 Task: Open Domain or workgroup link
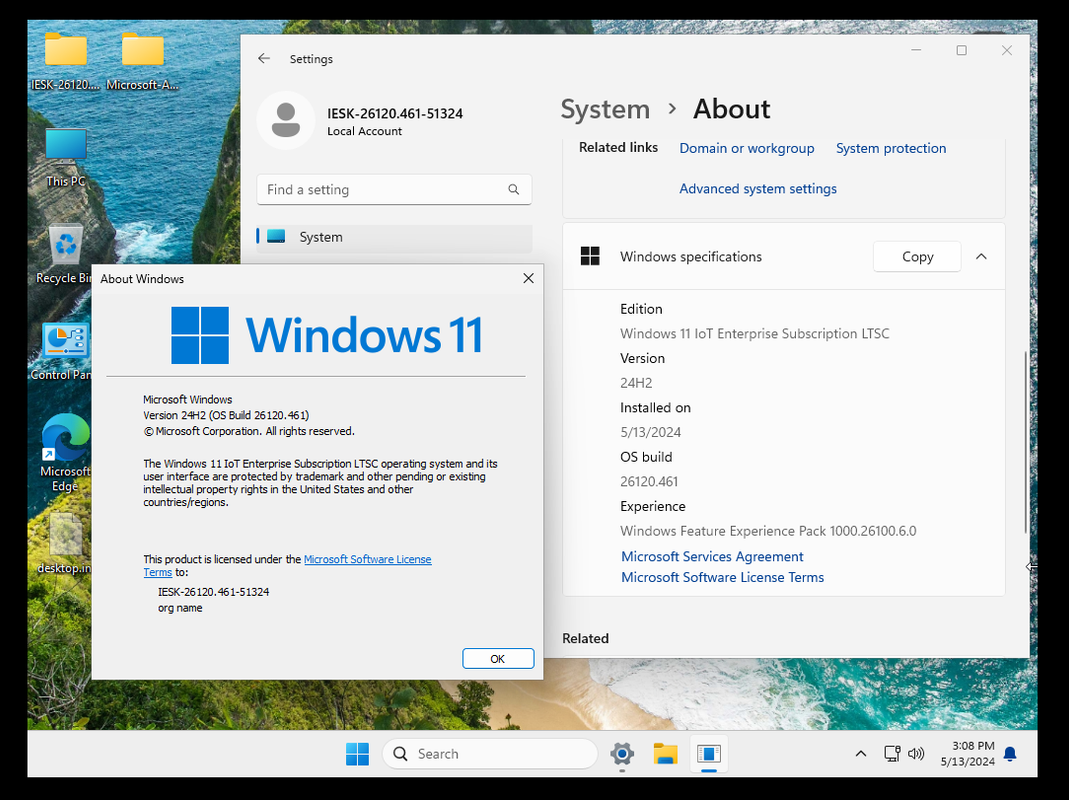pos(747,148)
